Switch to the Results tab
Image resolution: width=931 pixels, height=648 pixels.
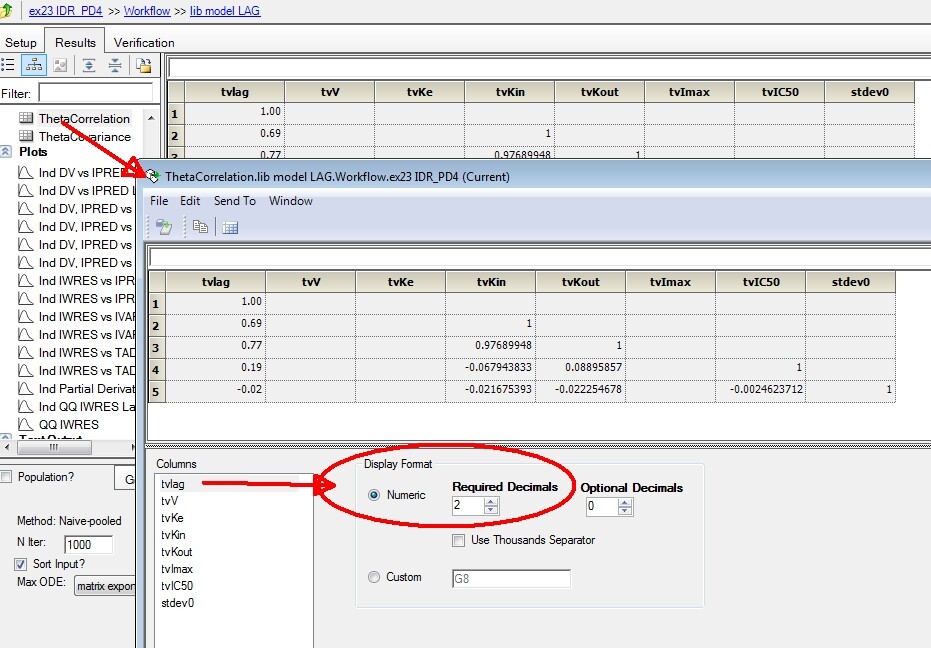(75, 42)
